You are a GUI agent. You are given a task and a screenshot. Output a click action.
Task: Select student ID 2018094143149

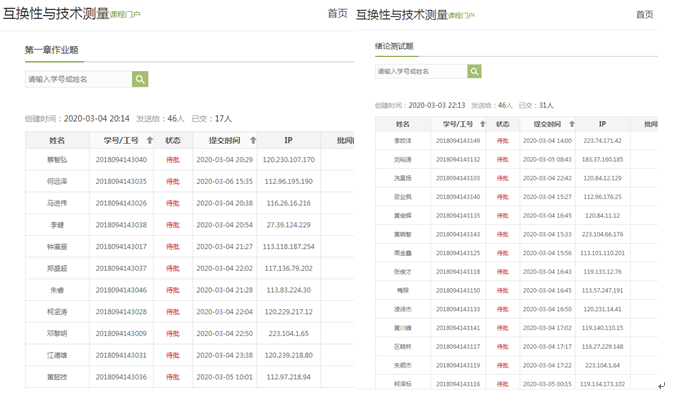click(458, 141)
